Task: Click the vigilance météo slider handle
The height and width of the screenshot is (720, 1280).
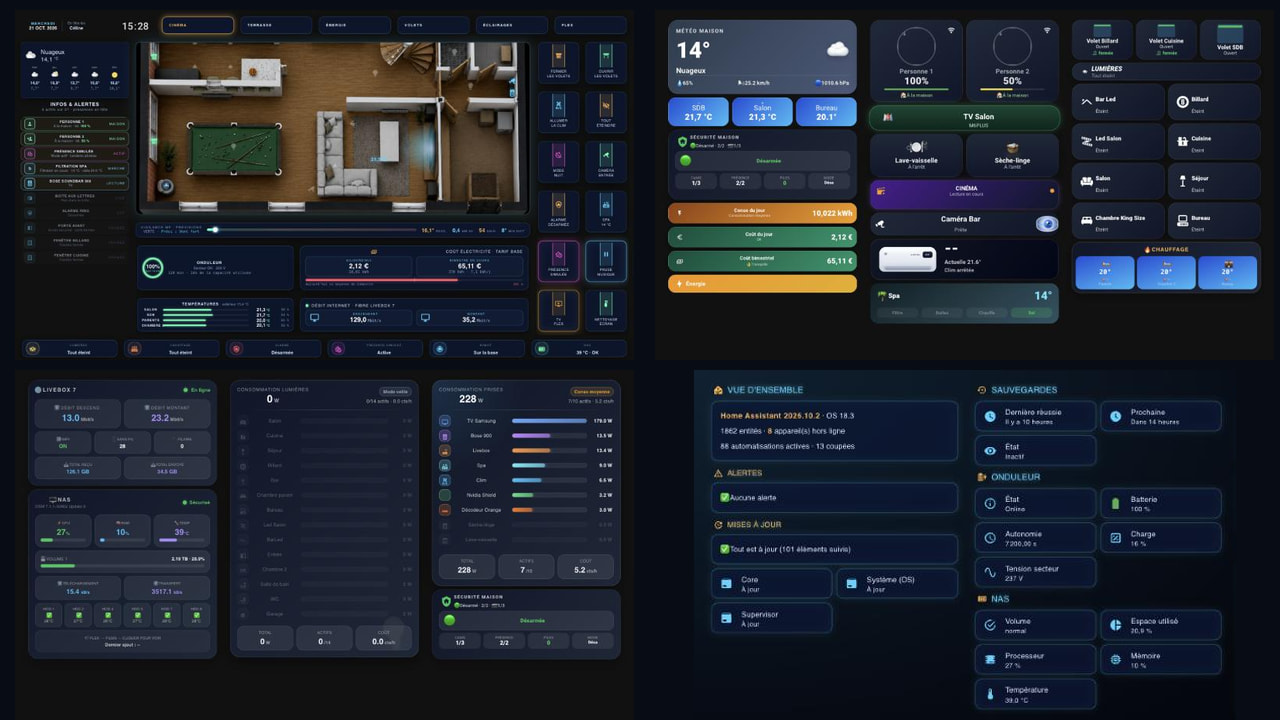Action: click(213, 230)
